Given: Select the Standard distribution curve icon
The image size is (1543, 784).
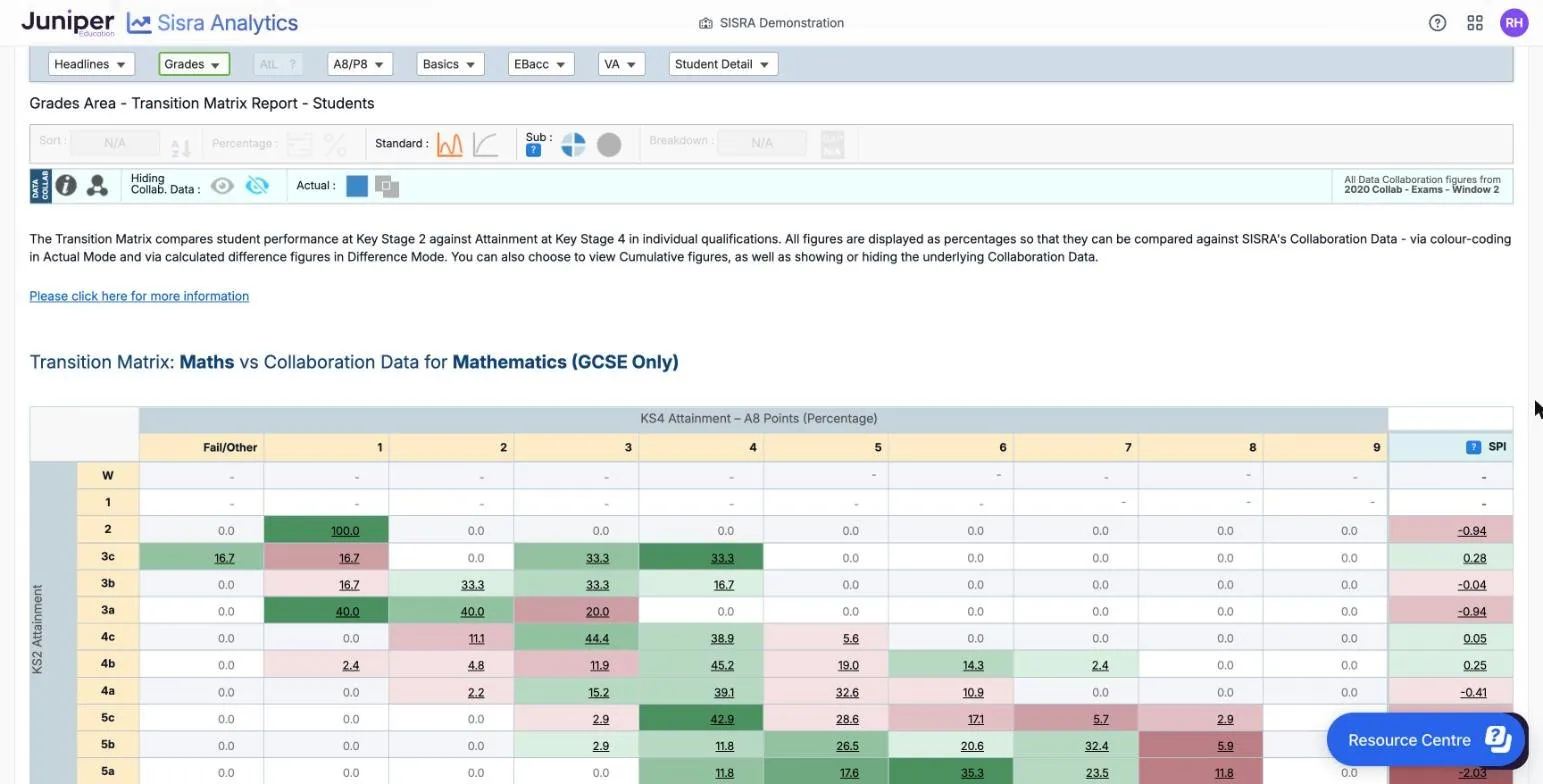Looking at the screenshot, I should point(449,145).
